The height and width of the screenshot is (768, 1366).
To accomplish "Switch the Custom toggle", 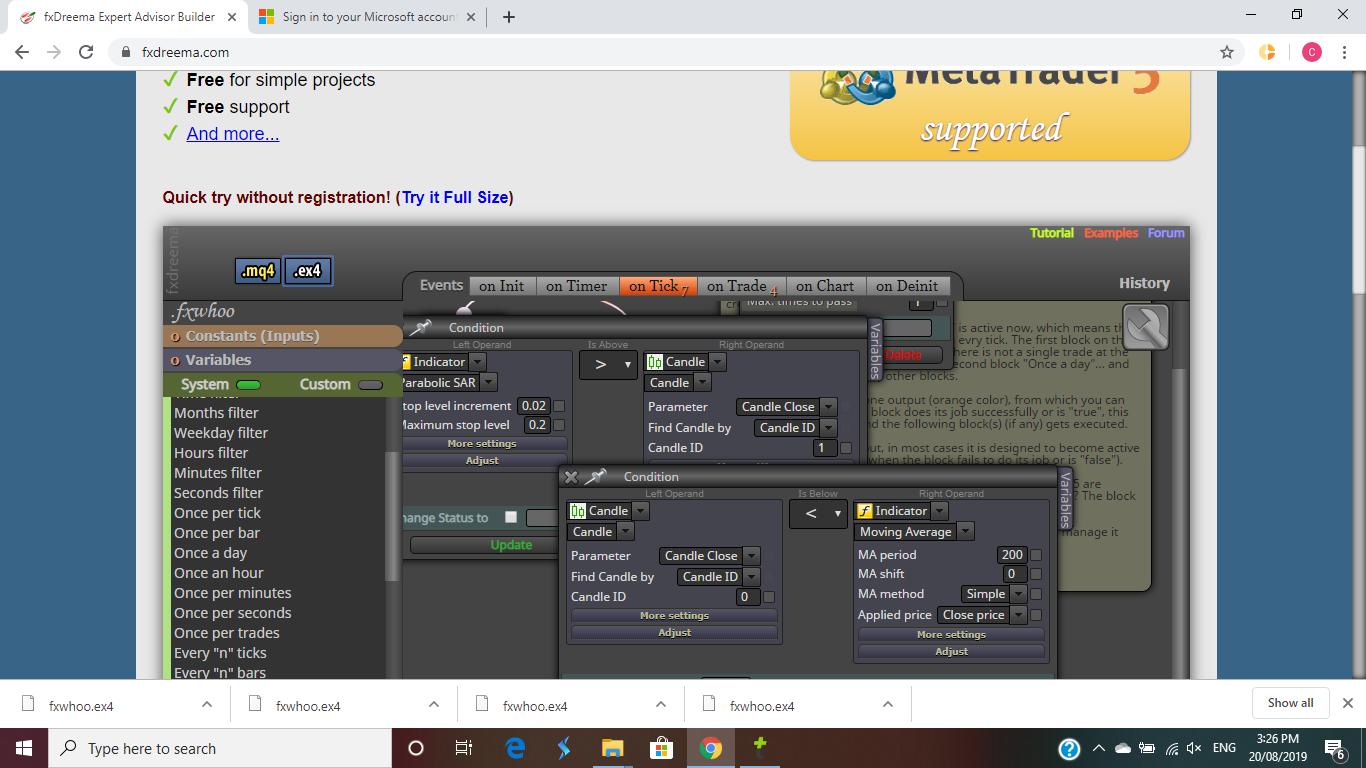I will tap(370, 385).
